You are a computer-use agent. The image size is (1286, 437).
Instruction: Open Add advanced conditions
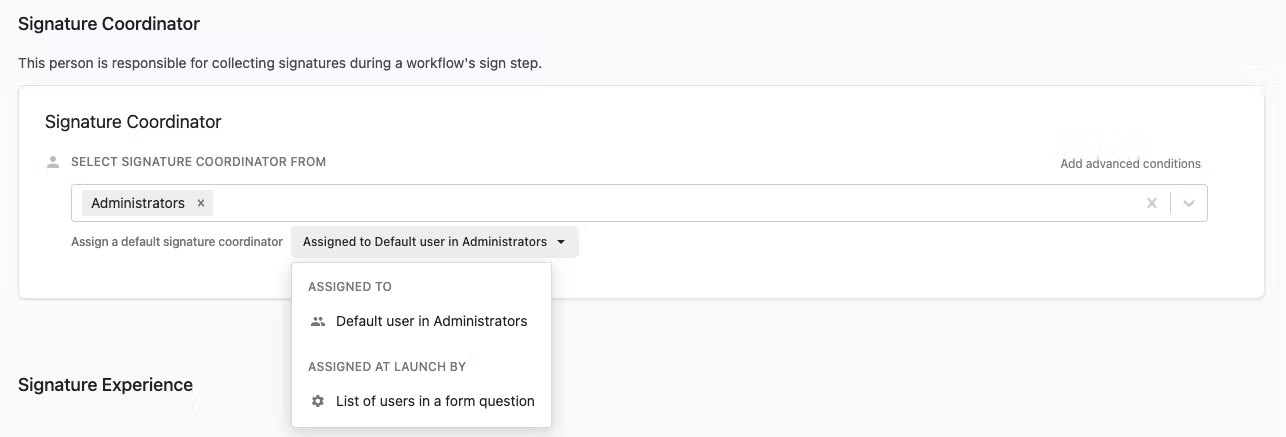pos(1130,164)
